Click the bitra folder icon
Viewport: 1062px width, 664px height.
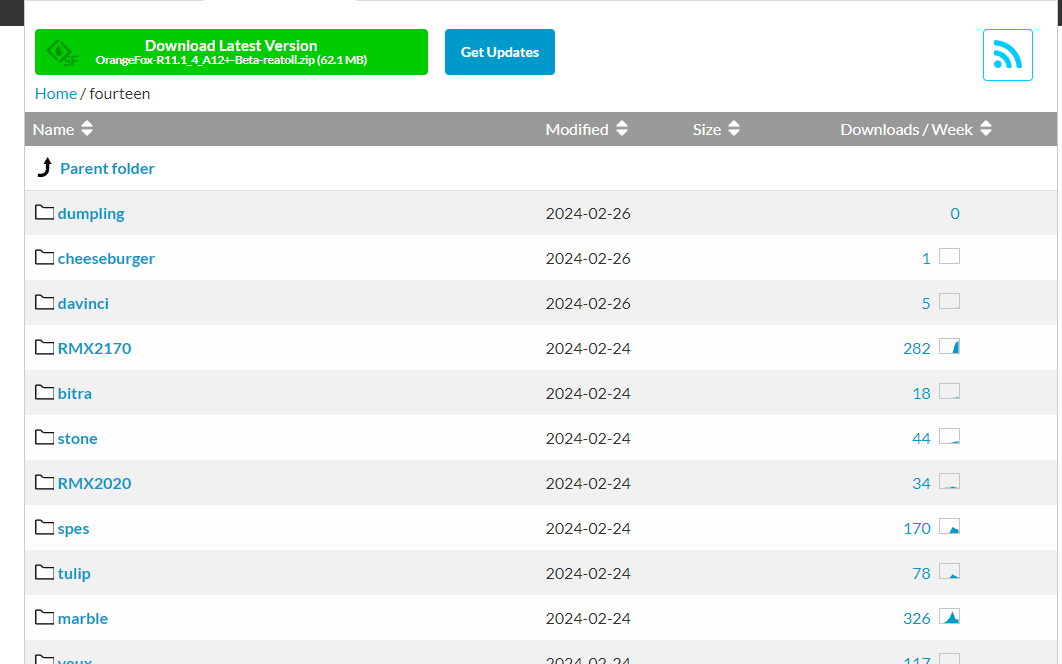45,392
